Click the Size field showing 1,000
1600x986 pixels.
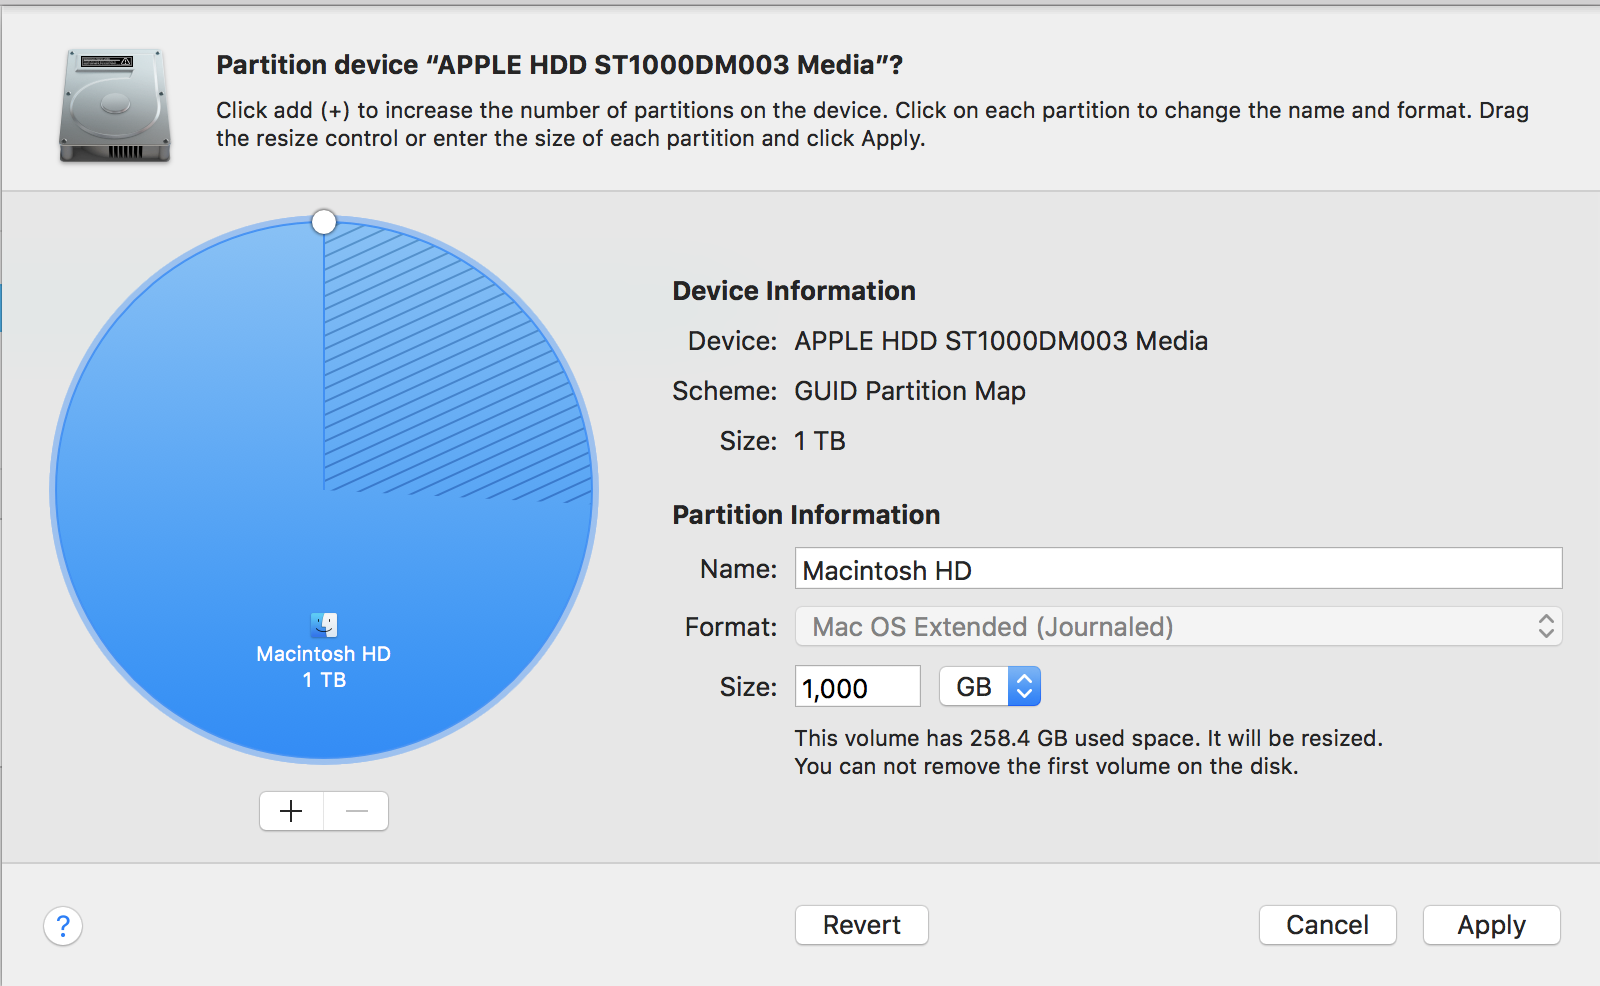[x=856, y=686]
